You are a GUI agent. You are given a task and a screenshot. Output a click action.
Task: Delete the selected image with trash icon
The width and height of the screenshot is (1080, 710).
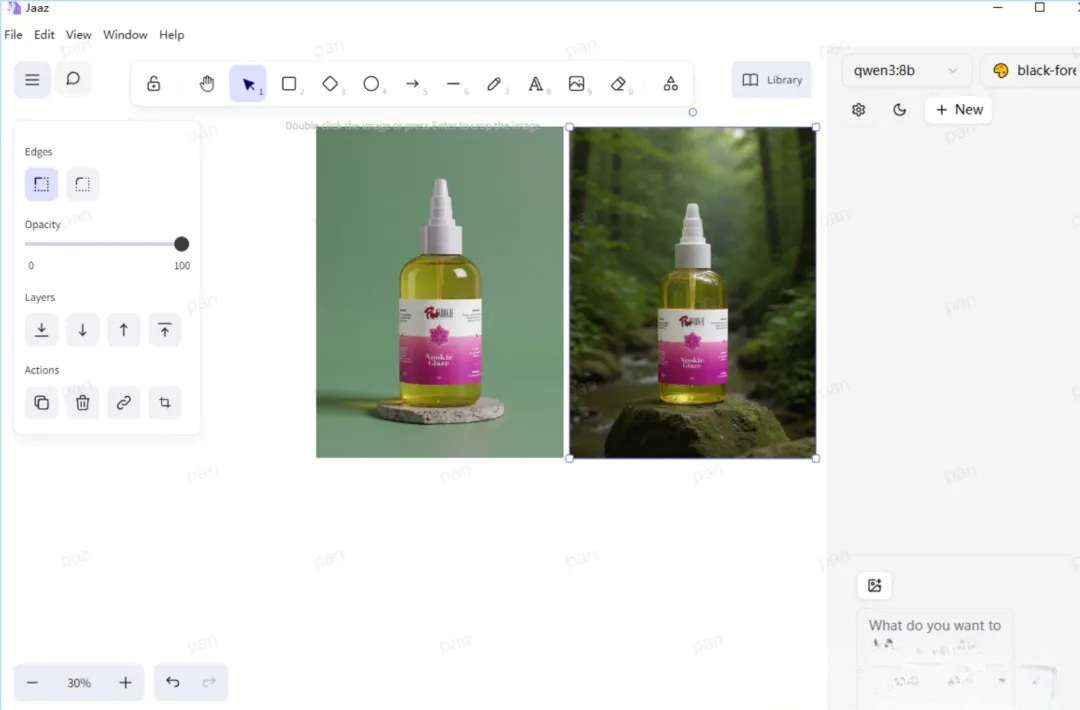(x=83, y=403)
